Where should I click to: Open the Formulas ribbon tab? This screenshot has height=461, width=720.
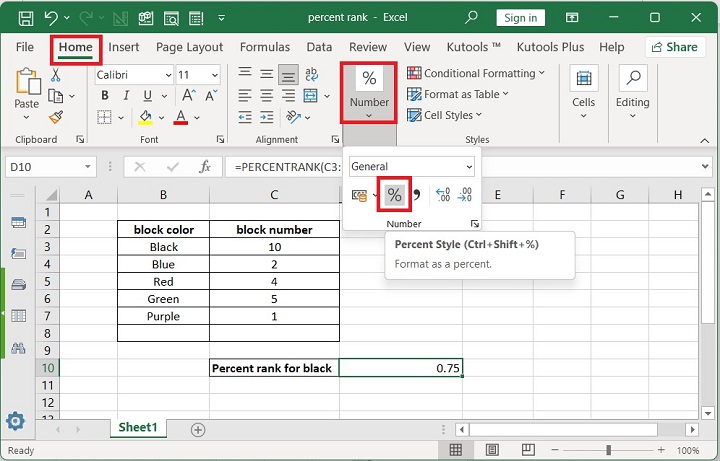(264, 47)
